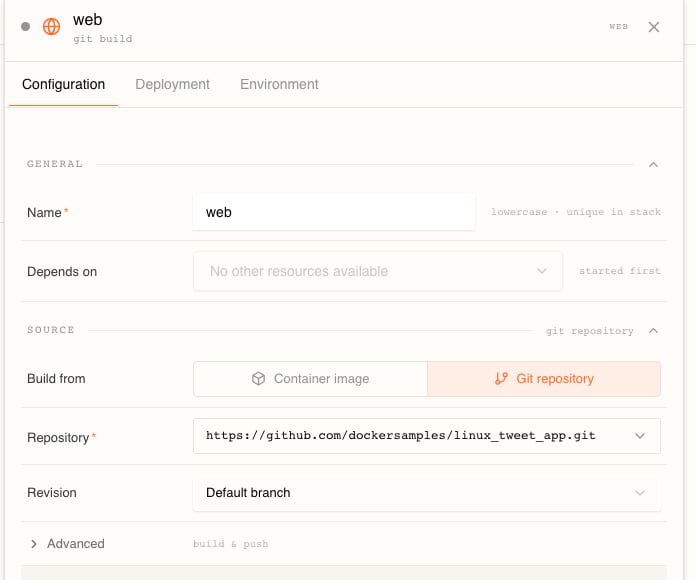Click the 'Depends on' field label
Viewport: 696px width, 580px height.
point(62,272)
